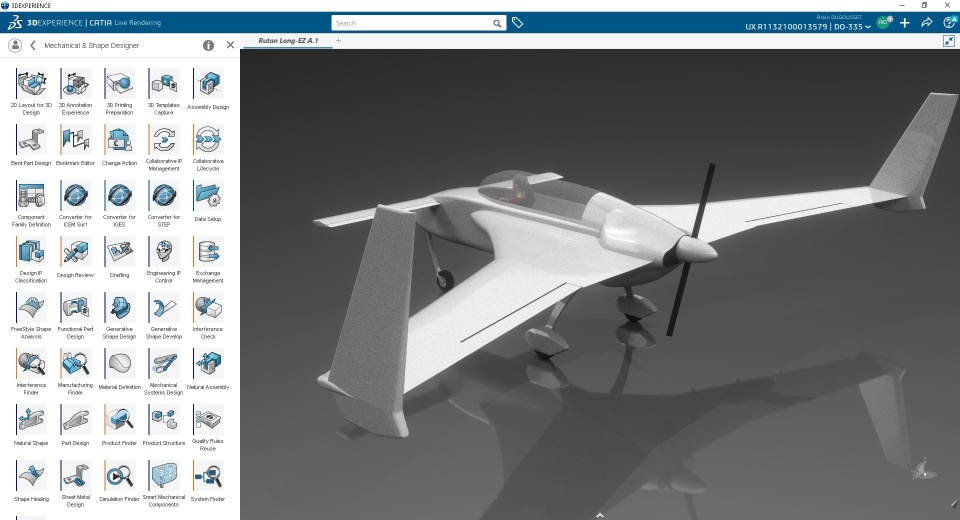The width and height of the screenshot is (960, 520).
Task: Open the Interference Finder app
Action: [x=31, y=364]
